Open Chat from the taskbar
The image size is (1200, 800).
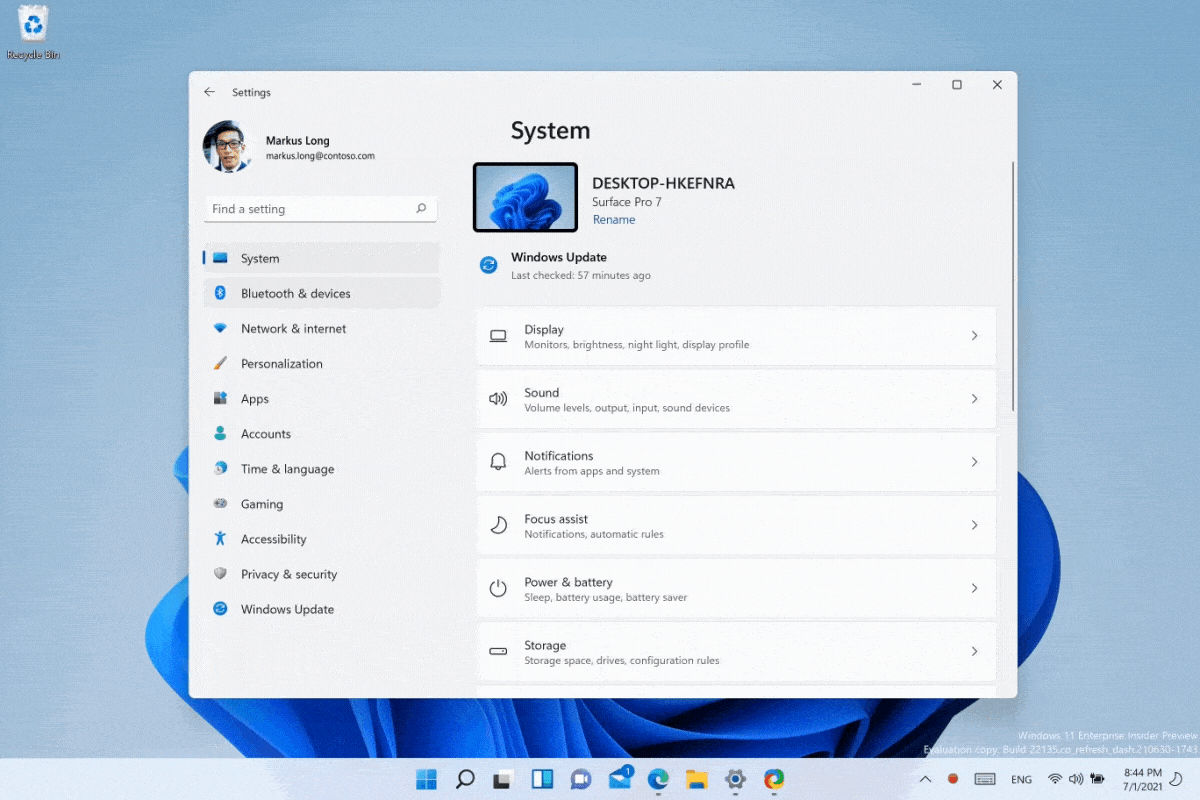(x=580, y=779)
